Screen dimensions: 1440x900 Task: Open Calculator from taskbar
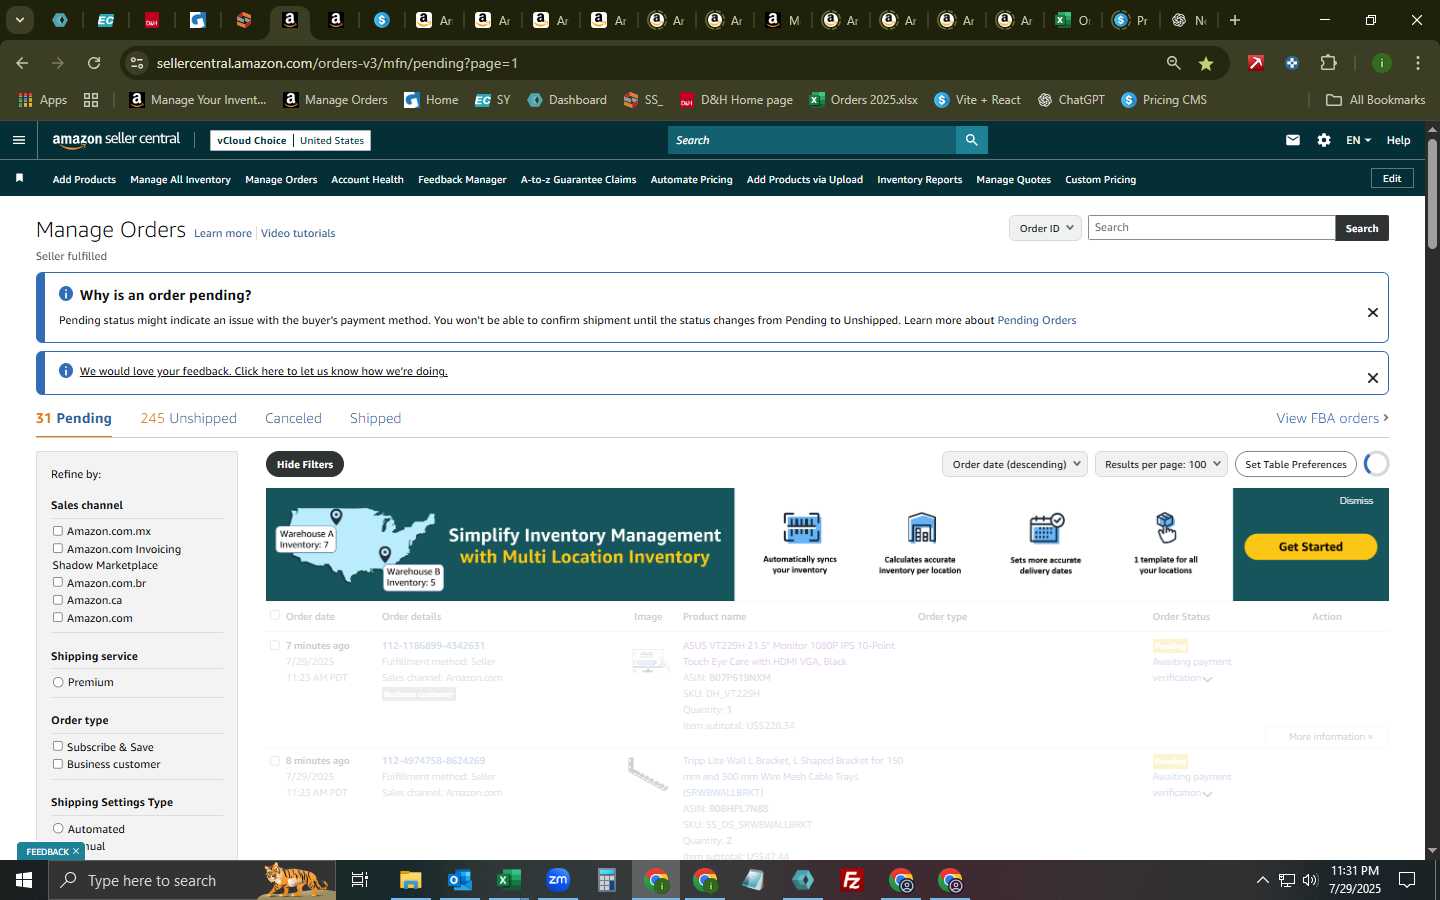click(606, 880)
